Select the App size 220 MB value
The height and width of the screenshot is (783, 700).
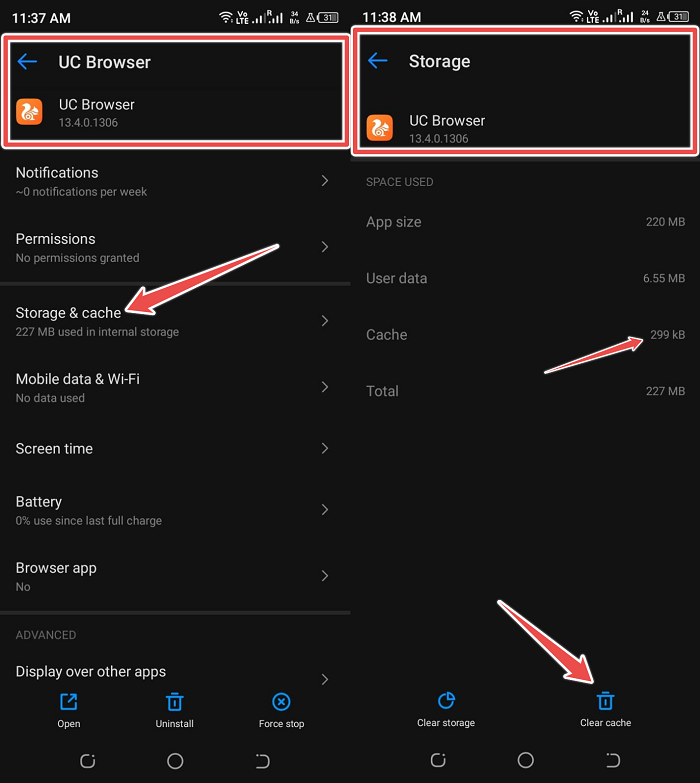click(665, 222)
